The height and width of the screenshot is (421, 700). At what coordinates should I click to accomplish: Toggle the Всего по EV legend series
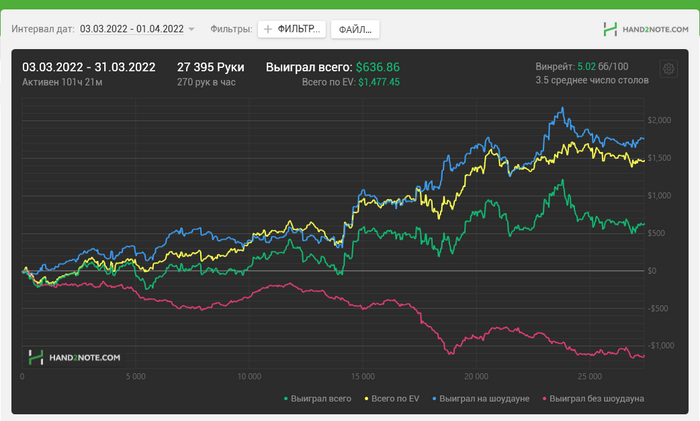tap(392, 399)
